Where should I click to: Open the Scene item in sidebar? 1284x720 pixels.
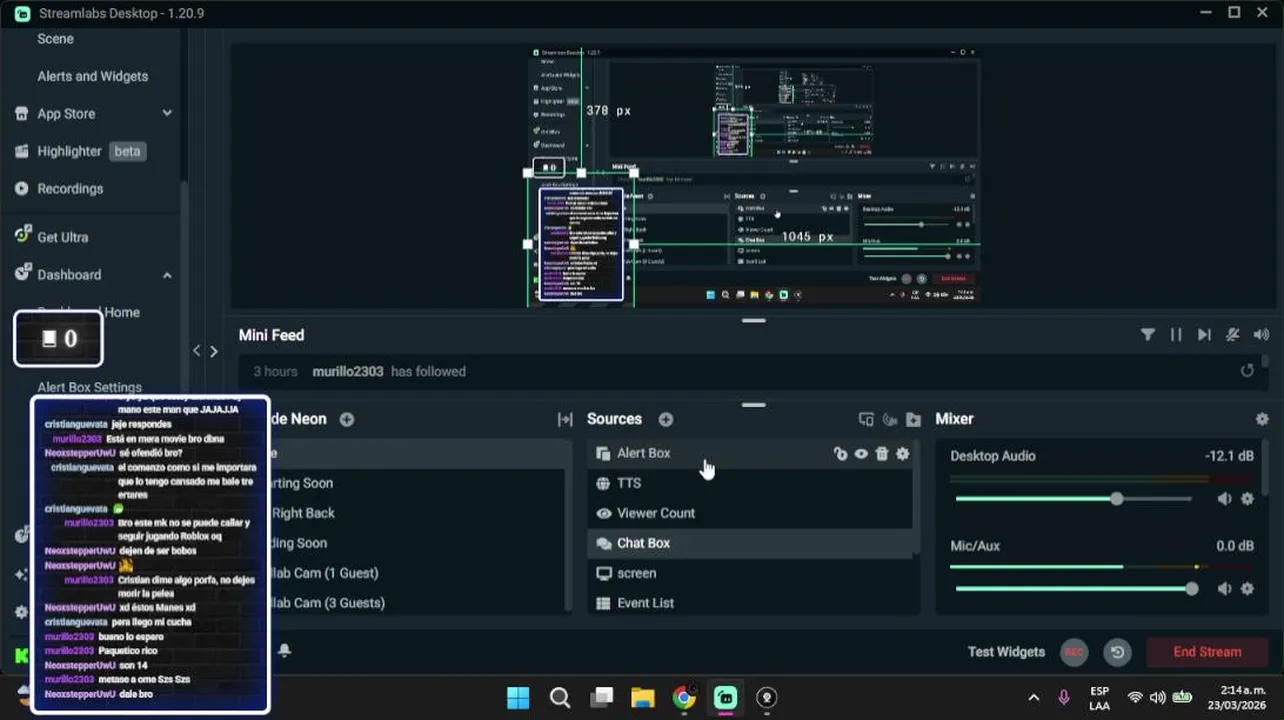point(55,39)
